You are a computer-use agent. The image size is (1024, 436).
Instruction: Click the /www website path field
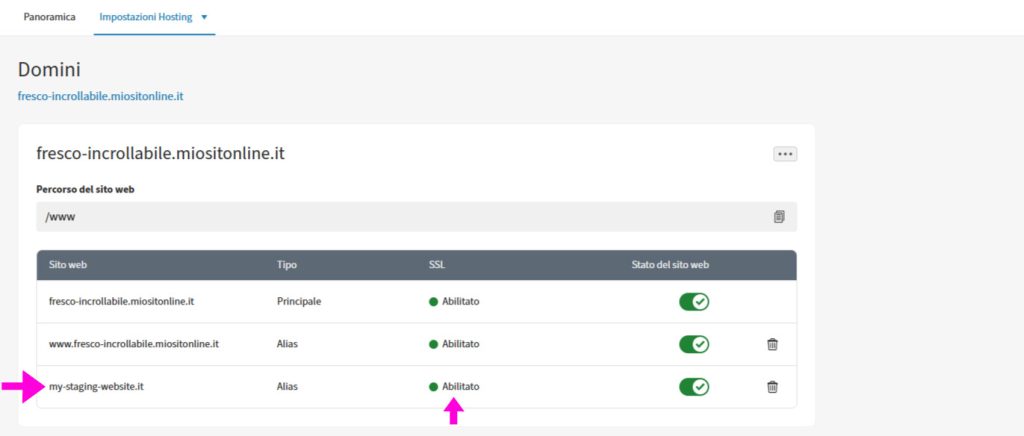click(x=400, y=216)
